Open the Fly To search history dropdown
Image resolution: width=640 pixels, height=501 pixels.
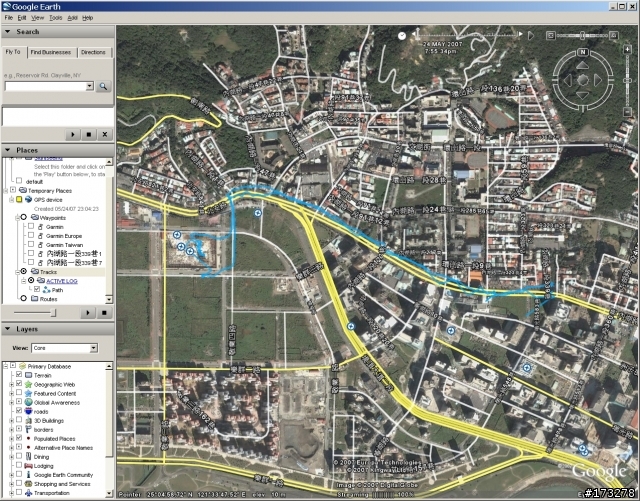tap(89, 86)
